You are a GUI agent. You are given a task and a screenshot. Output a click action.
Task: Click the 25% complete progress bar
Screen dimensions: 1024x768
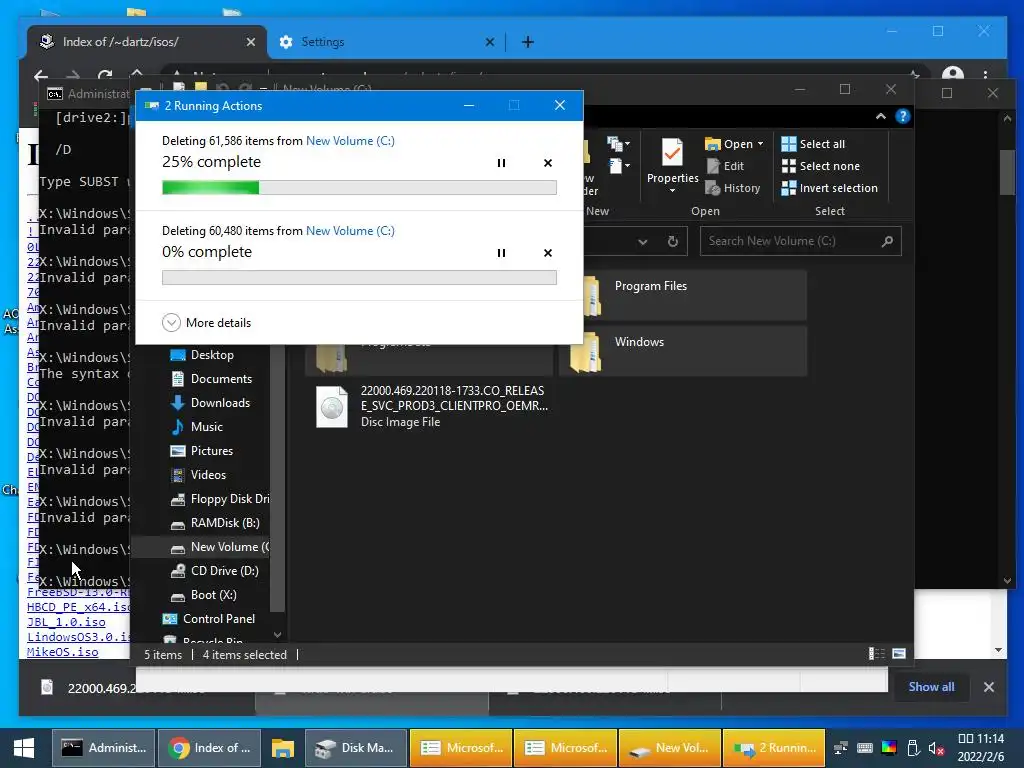[x=359, y=188]
